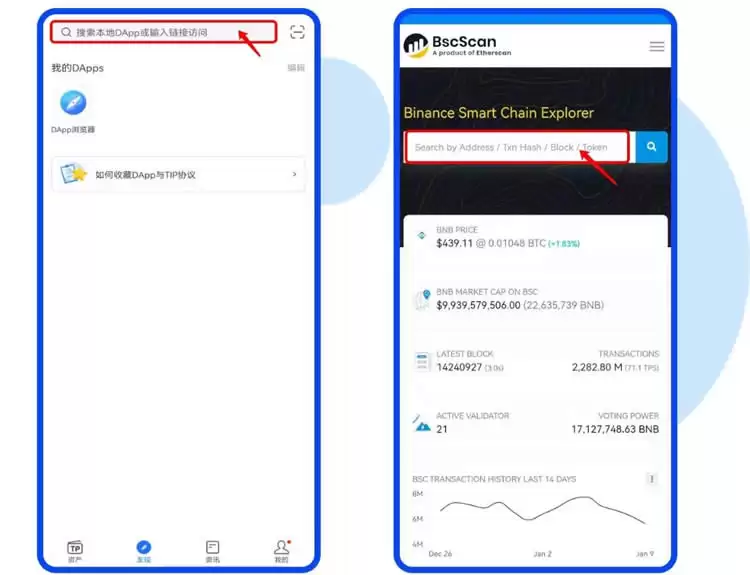Click the edit link next to 我的DApps
The width and height of the screenshot is (750, 575).
[x=296, y=68]
